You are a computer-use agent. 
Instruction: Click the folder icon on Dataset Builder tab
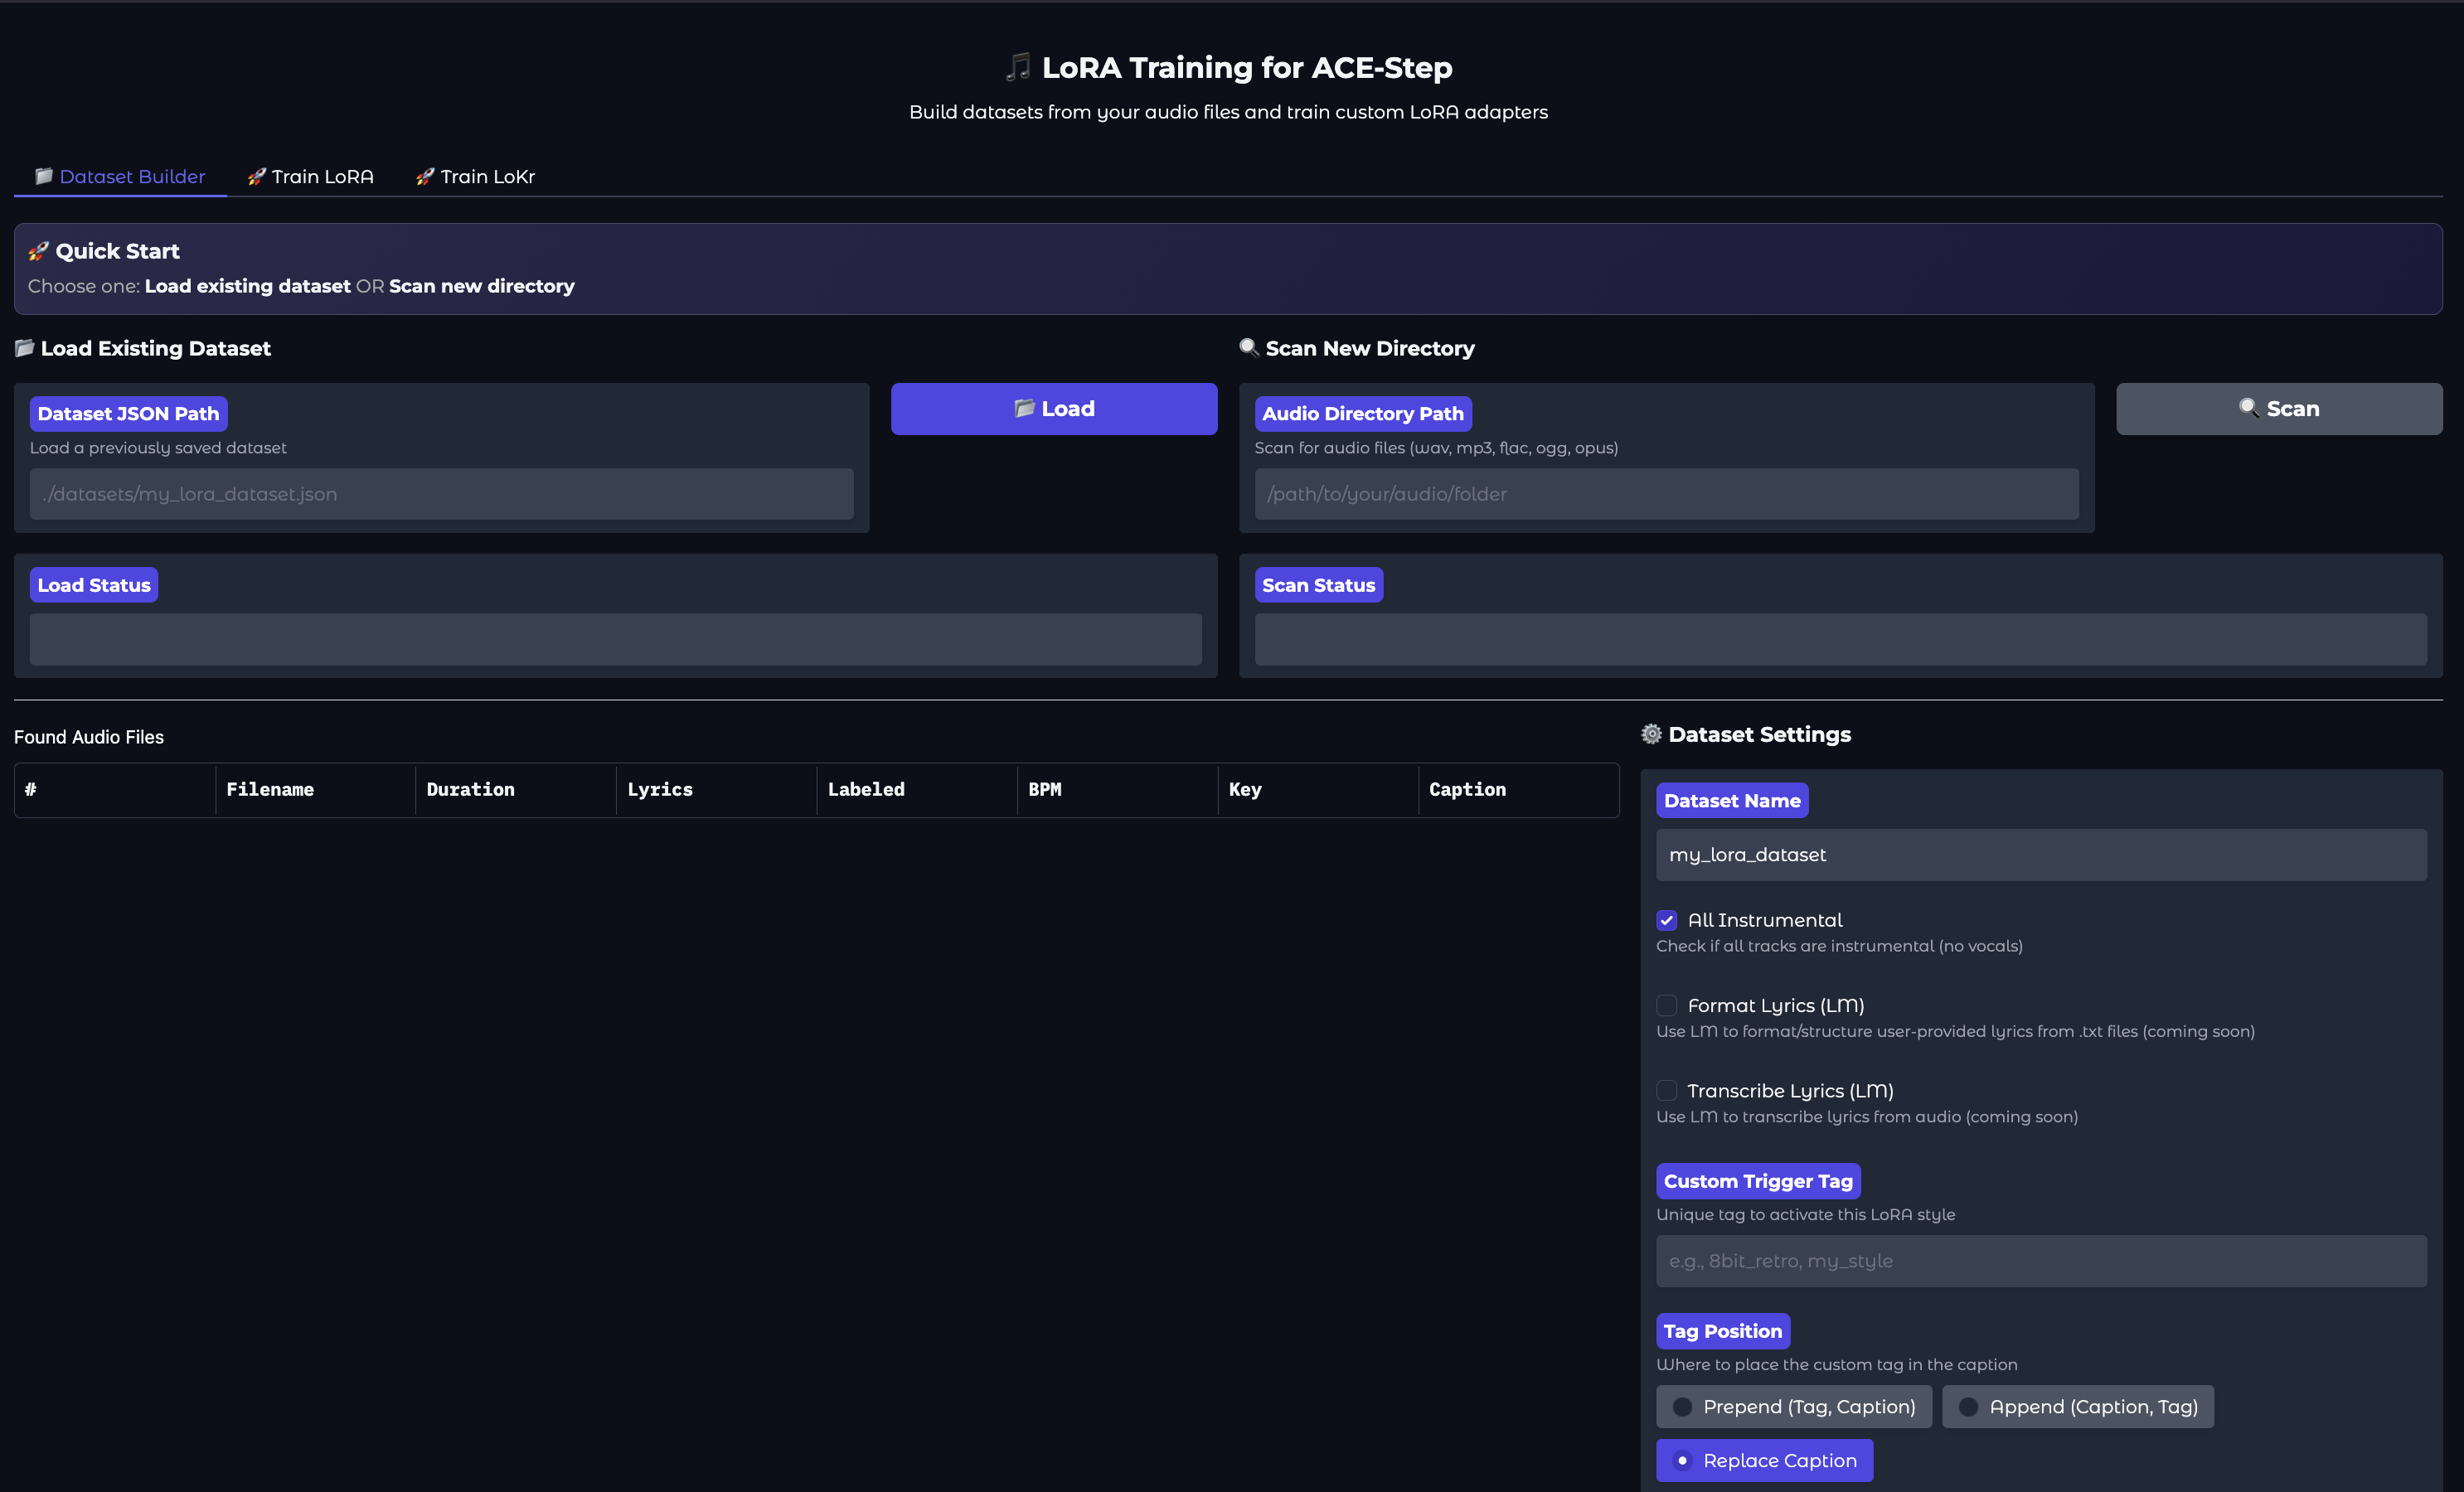[43, 176]
